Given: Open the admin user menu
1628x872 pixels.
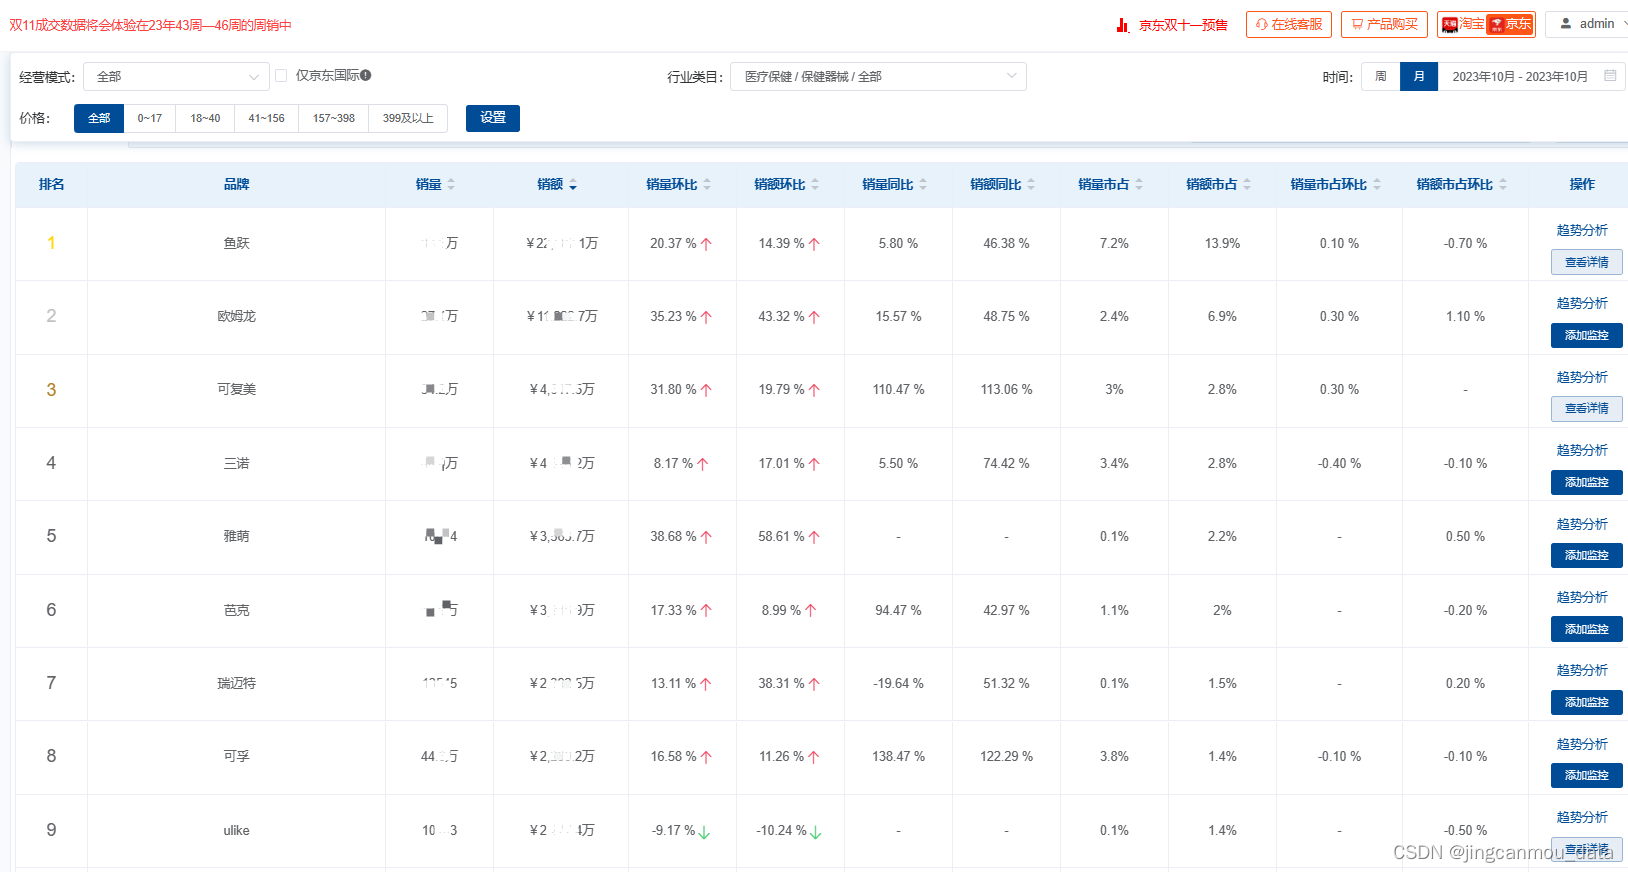Looking at the screenshot, I should tap(1589, 24).
